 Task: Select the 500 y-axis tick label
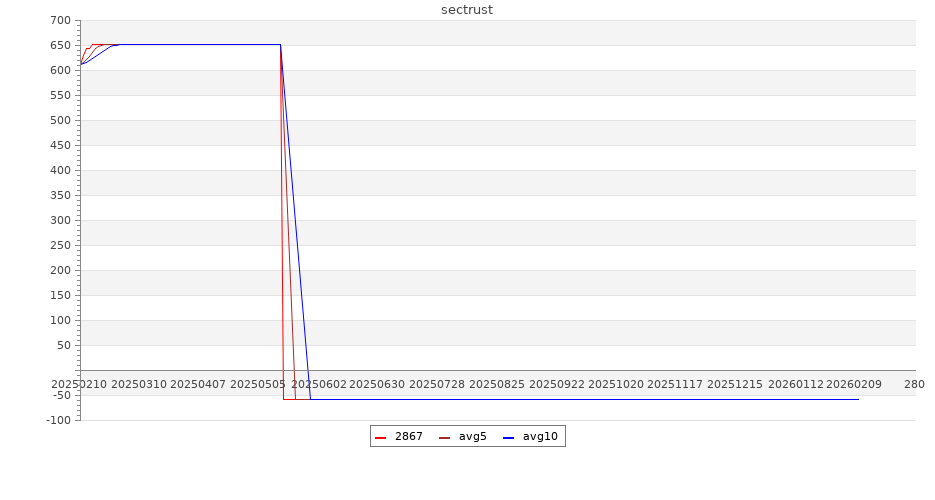60,120
